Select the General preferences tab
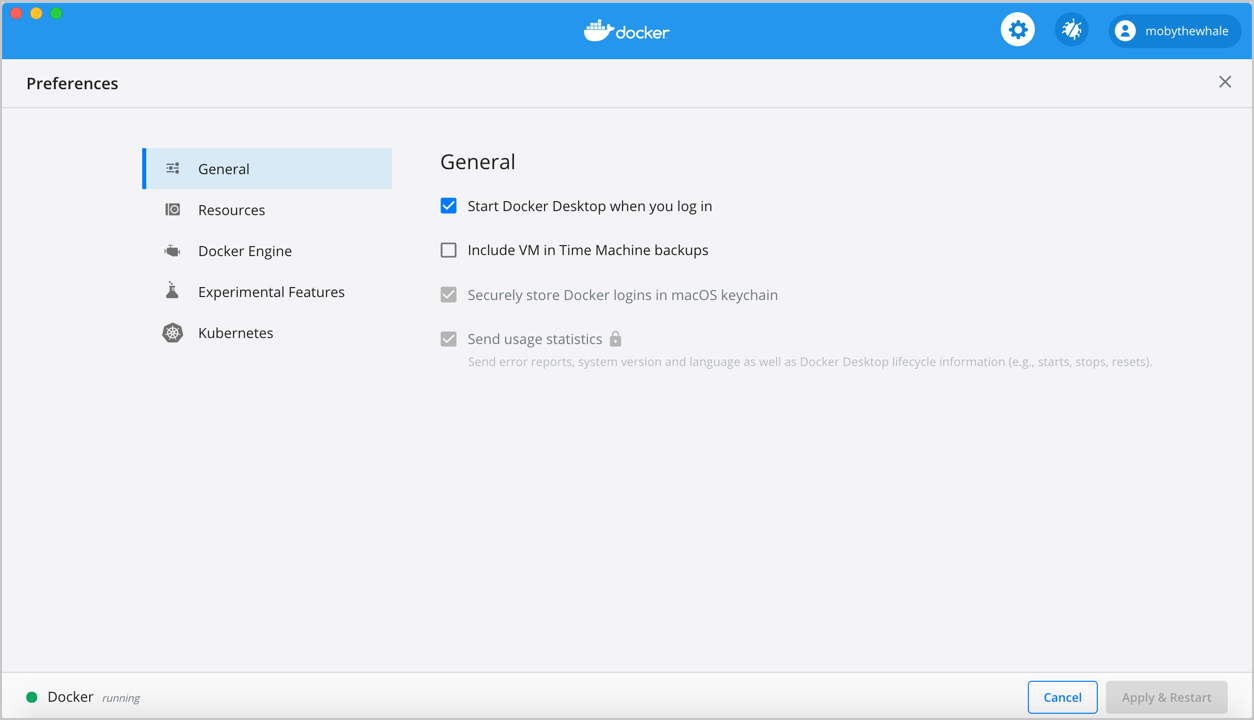 (224, 169)
